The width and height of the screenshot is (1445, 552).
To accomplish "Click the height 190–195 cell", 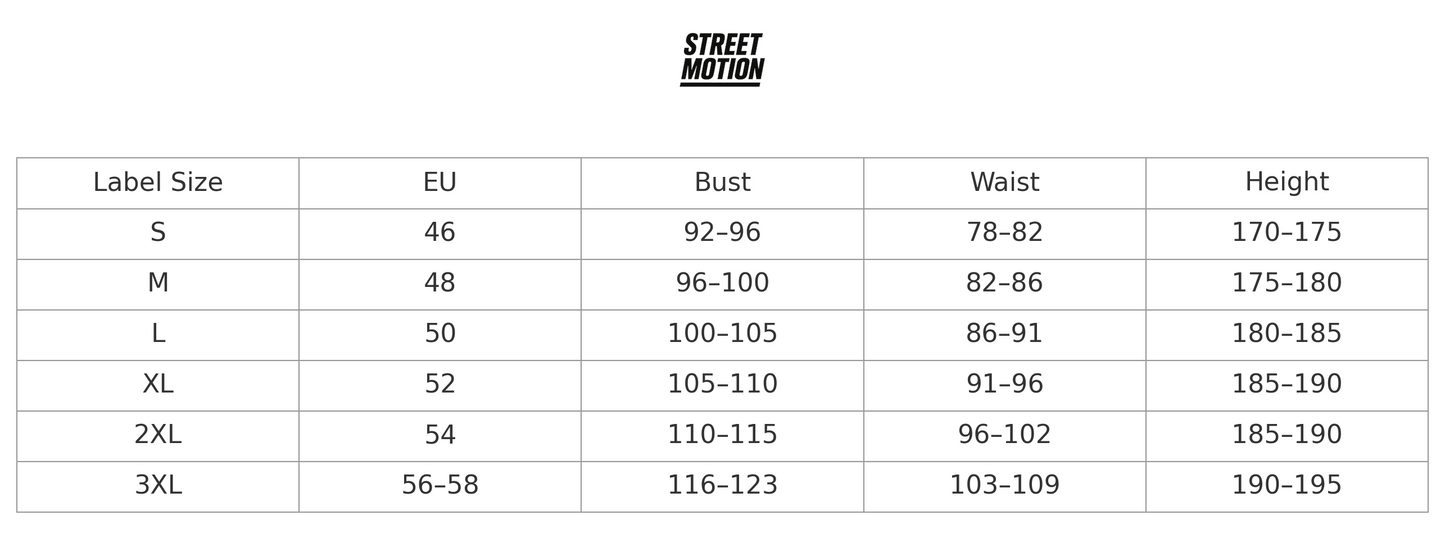I will tap(1287, 487).
